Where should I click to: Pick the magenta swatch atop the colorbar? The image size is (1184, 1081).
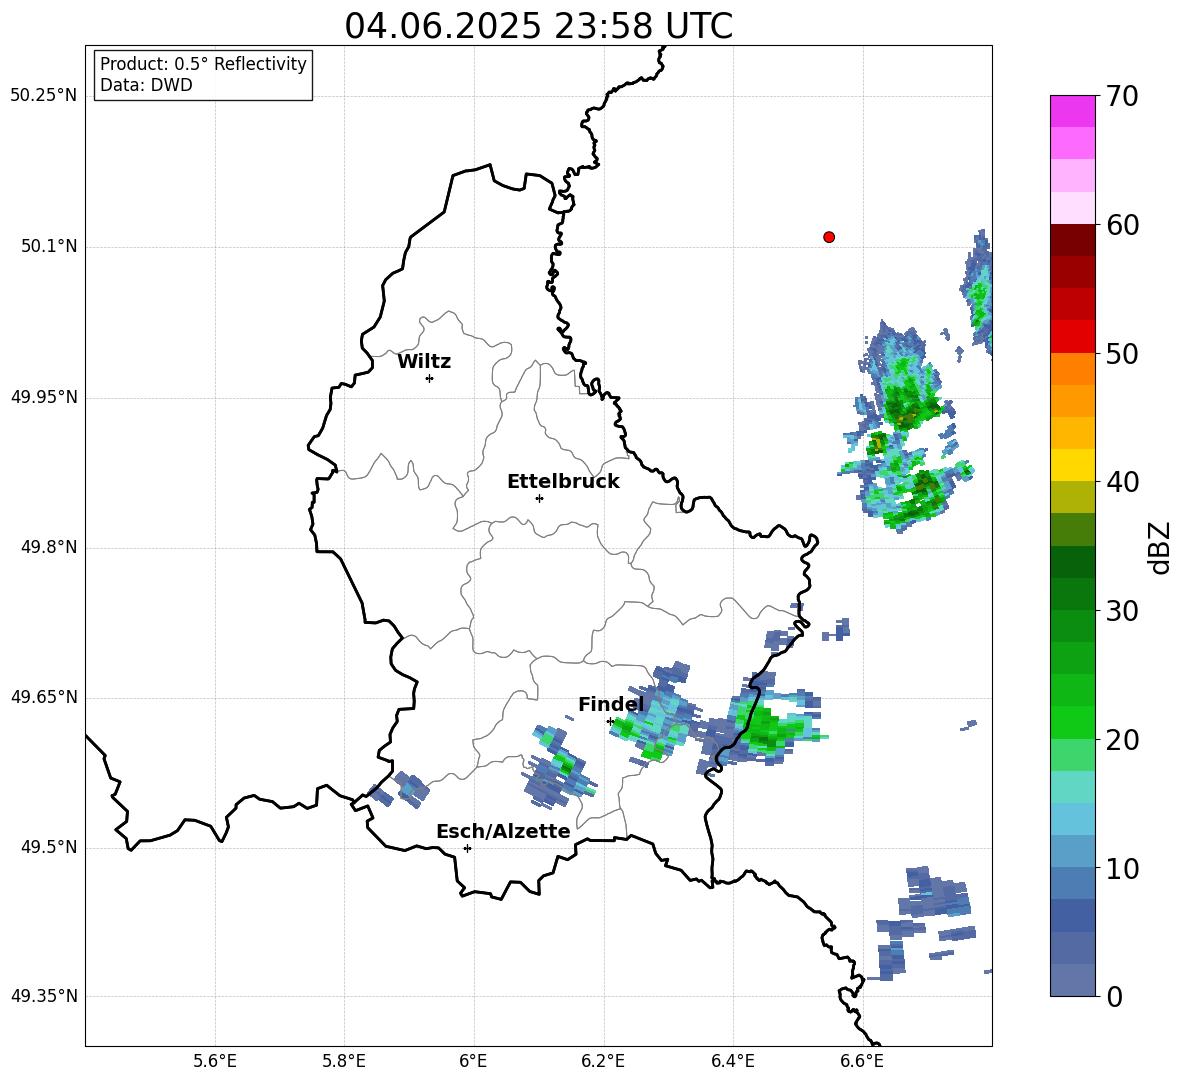click(1072, 111)
